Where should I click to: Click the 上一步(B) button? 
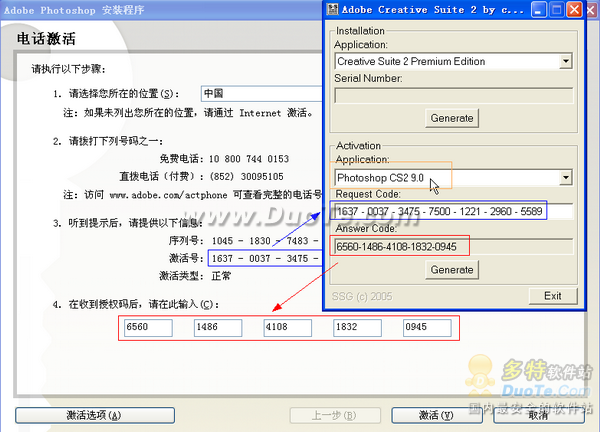click(x=335, y=415)
